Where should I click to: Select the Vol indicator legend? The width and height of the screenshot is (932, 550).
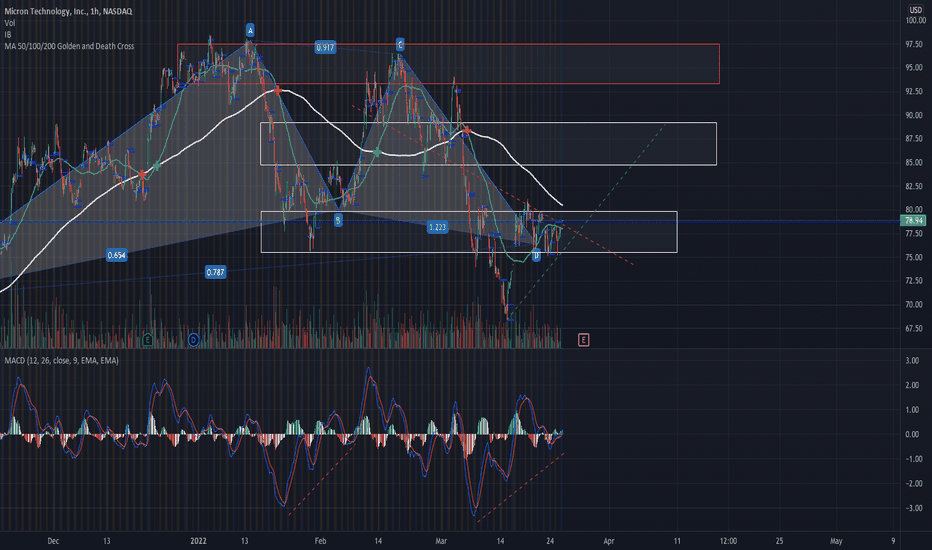click(10, 23)
